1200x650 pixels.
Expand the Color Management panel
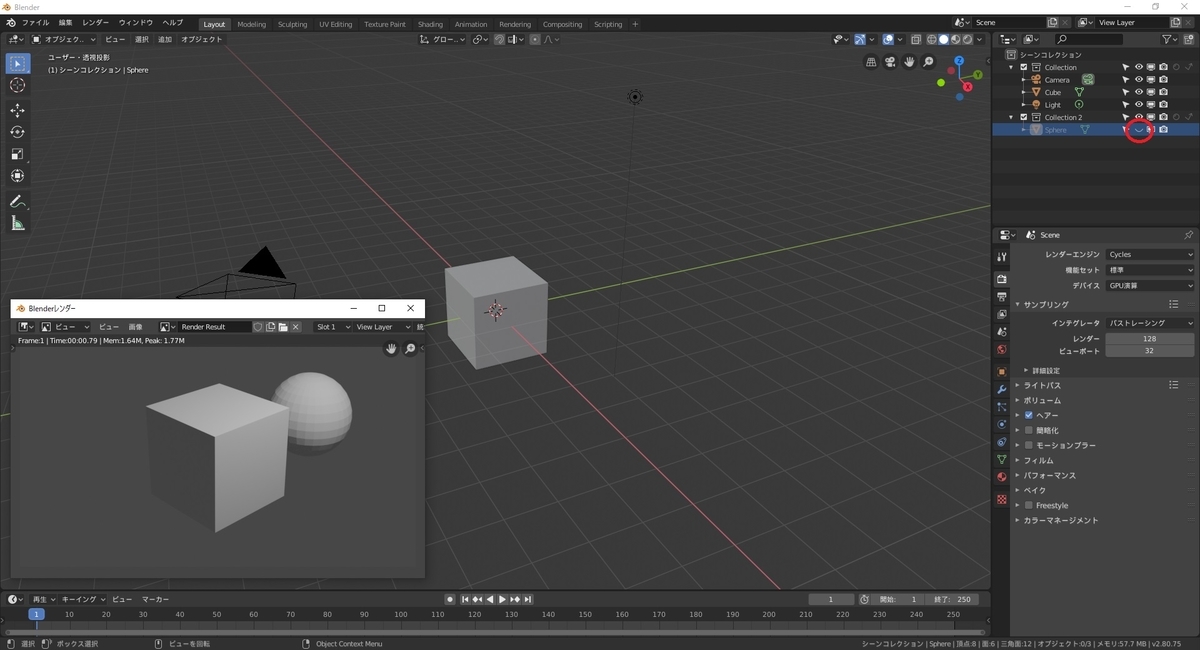pyautogui.click(x=1060, y=520)
